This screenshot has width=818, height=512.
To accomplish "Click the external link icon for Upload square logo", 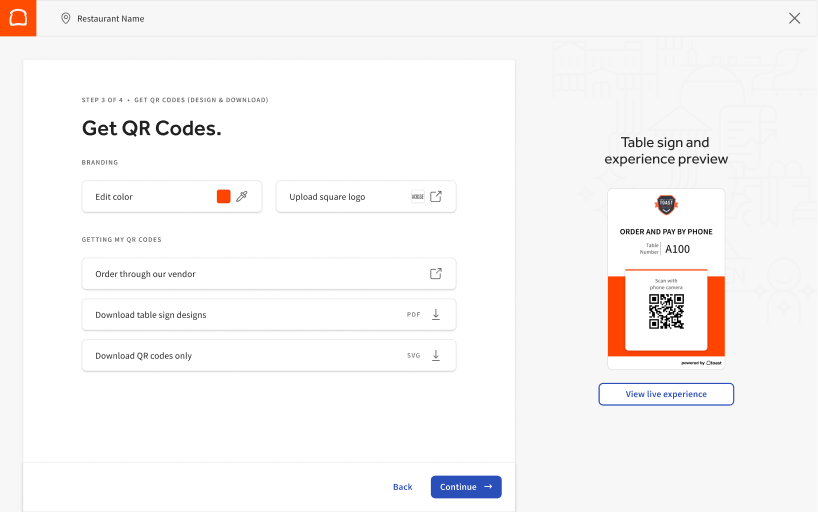I will coord(436,197).
